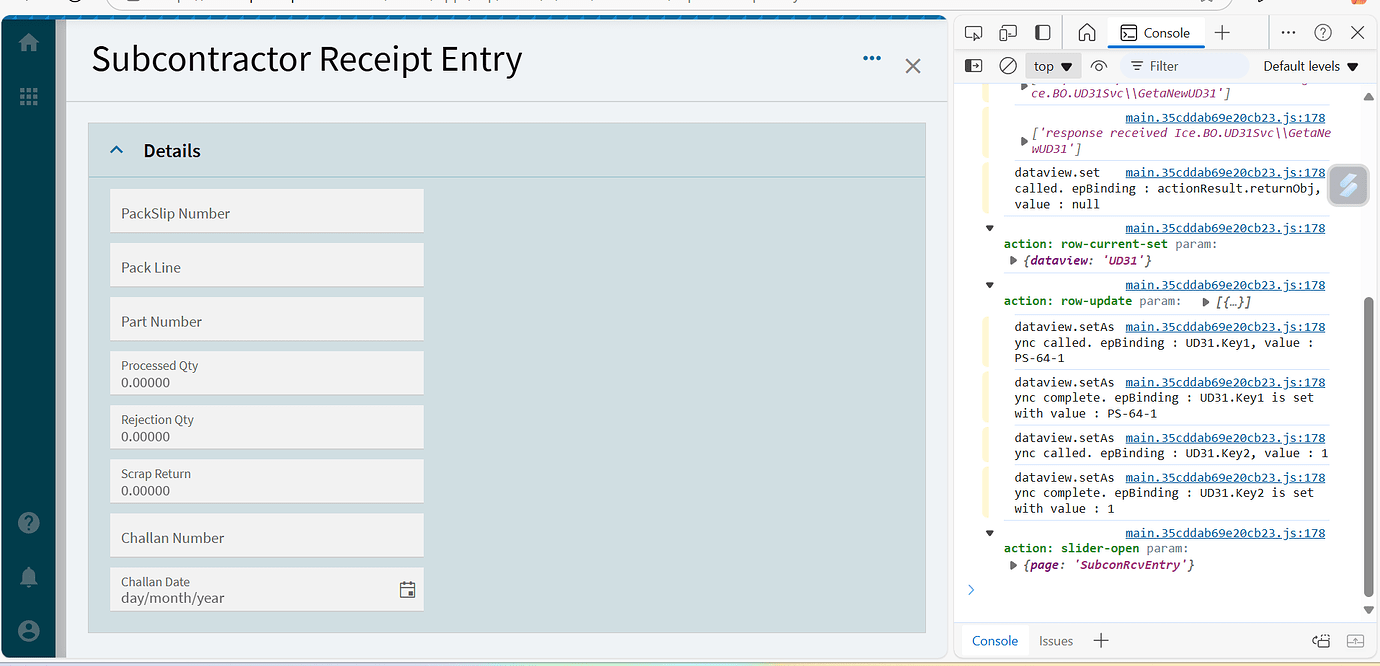Collapse the Details section
The image size is (1380, 666).
pyautogui.click(x=117, y=149)
